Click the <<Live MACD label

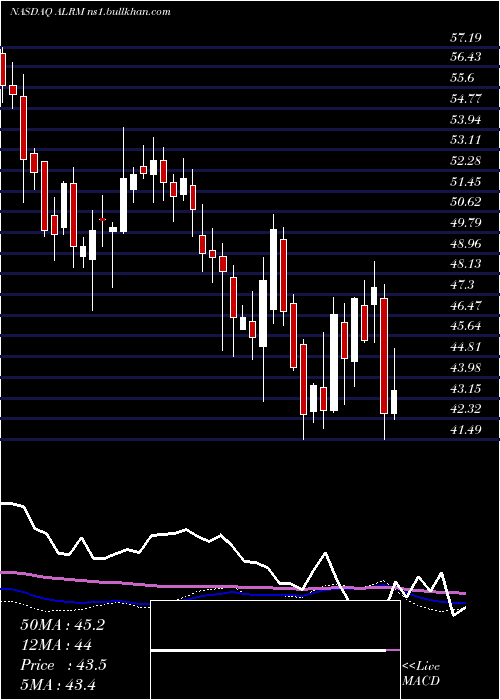coord(421,674)
